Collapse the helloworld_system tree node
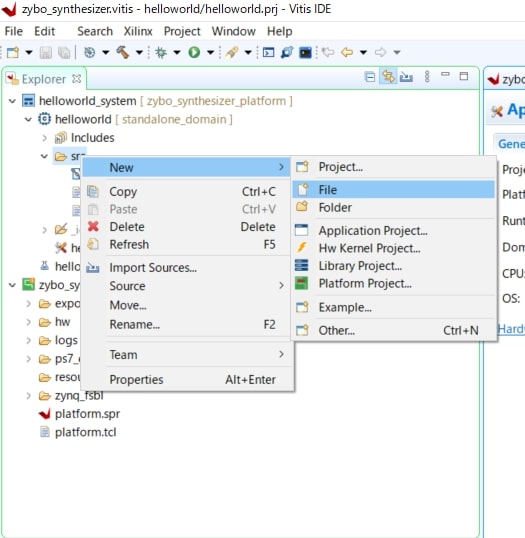The height and width of the screenshot is (538, 525). 12,101
